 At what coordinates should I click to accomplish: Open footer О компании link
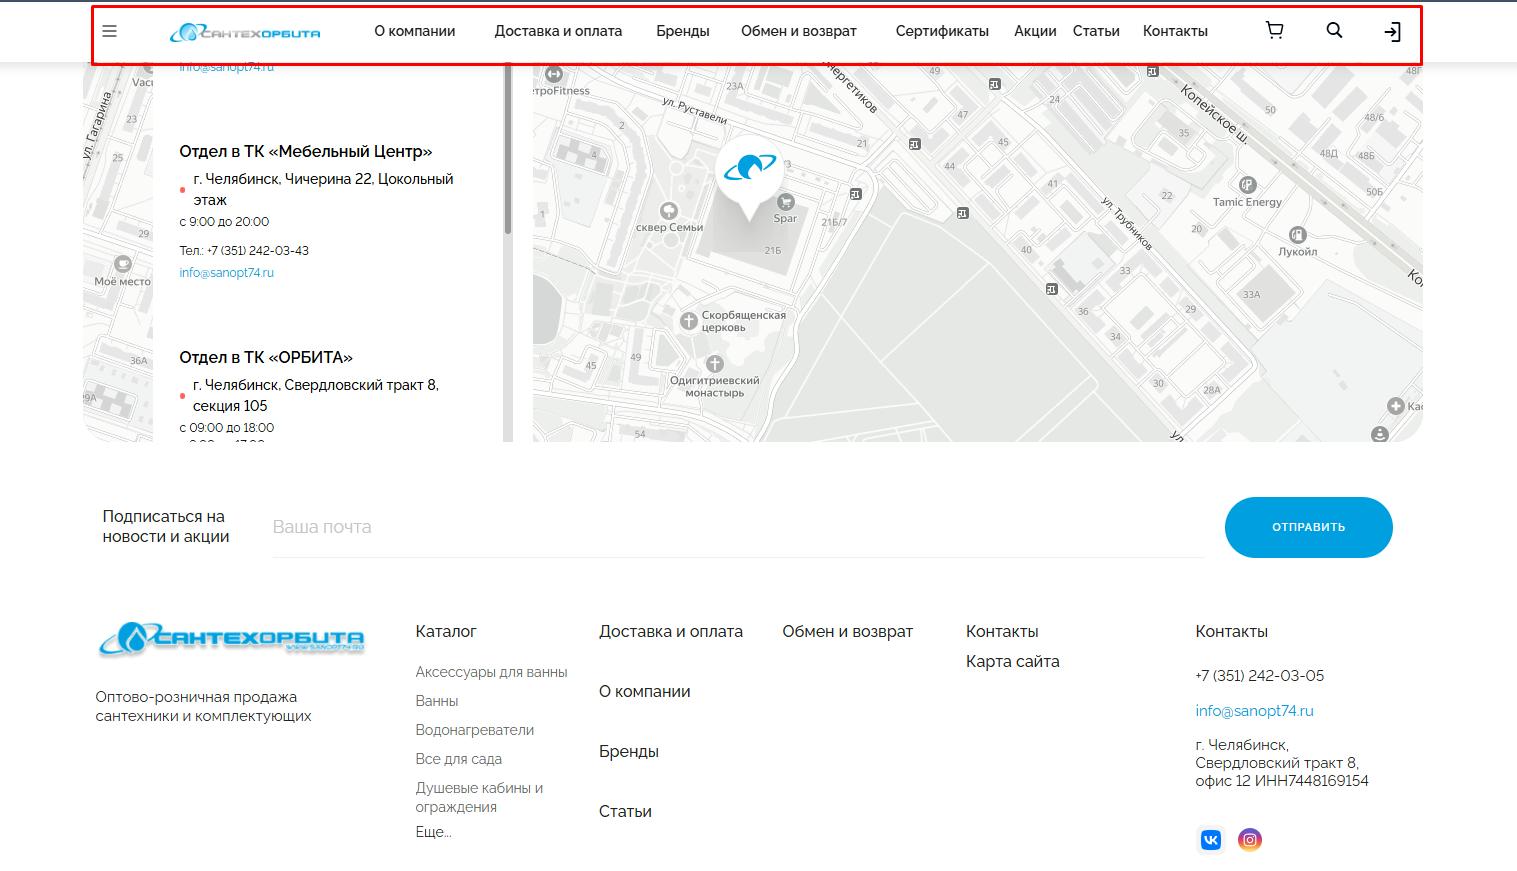[x=645, y=692]
